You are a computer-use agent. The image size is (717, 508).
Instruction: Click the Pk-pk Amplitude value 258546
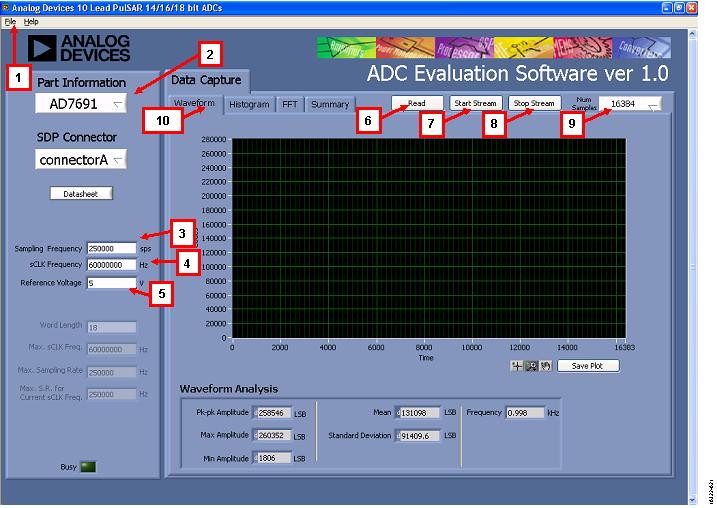273,413
